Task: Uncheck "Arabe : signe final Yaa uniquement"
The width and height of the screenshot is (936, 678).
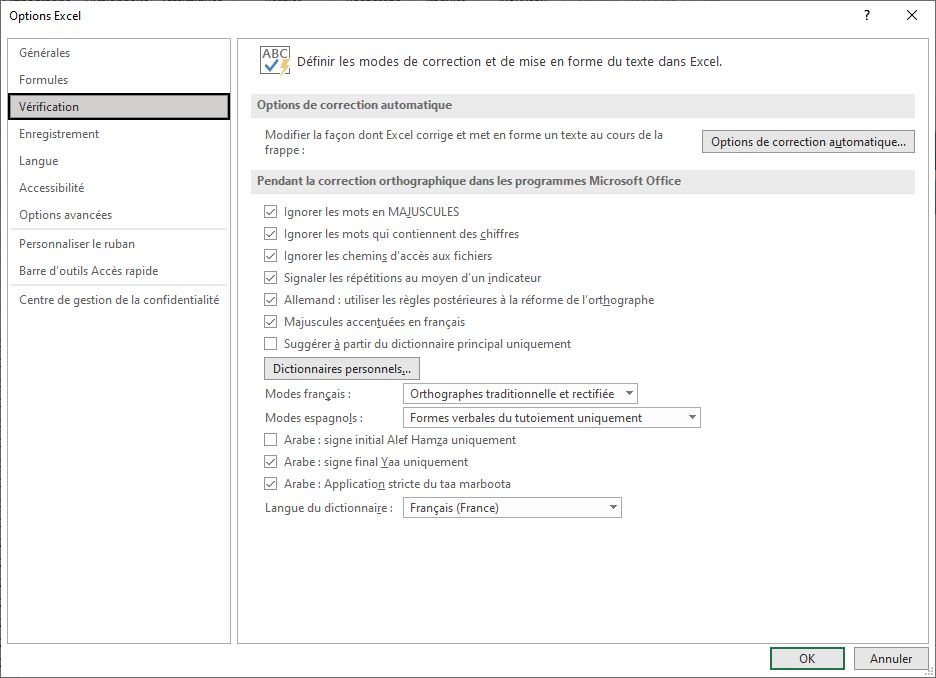Action: (271, 461)
